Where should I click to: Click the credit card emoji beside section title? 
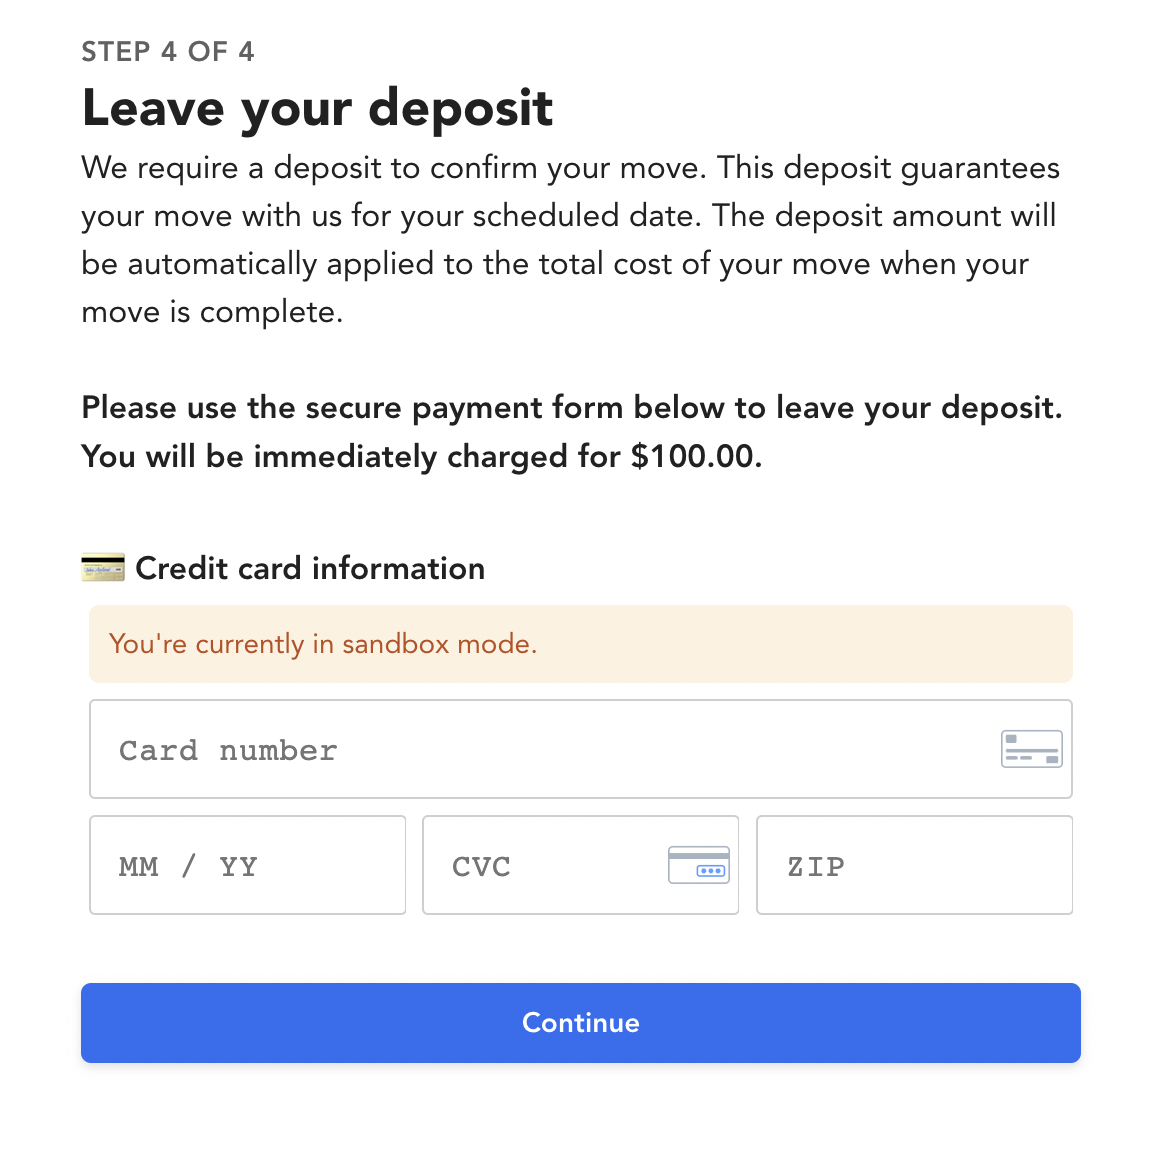103,568
